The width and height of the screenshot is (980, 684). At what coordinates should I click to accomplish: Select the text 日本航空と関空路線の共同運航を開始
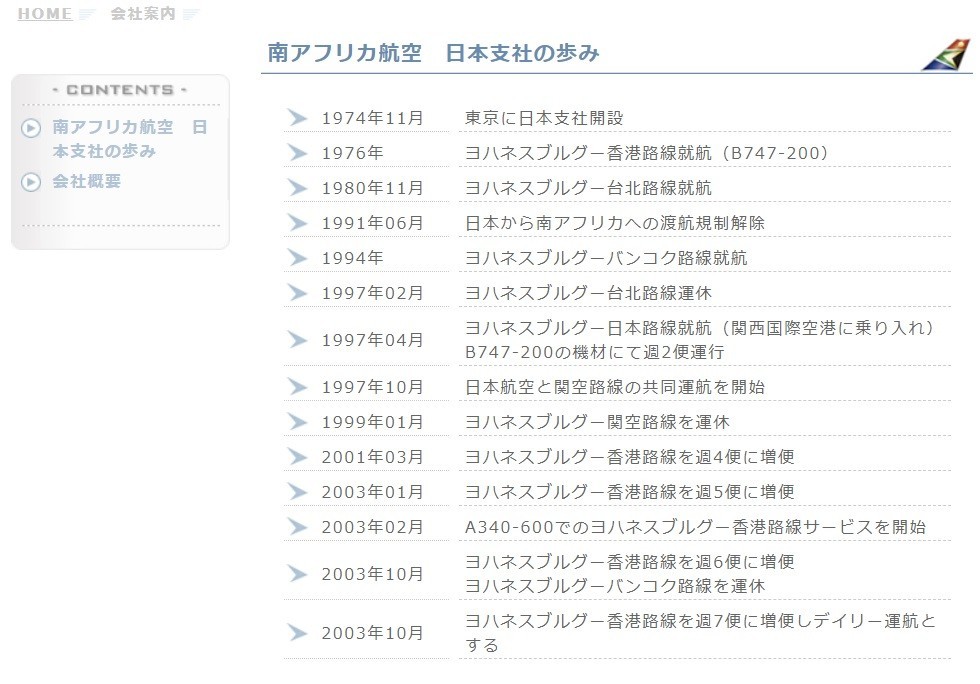click(x=615, y=388)
